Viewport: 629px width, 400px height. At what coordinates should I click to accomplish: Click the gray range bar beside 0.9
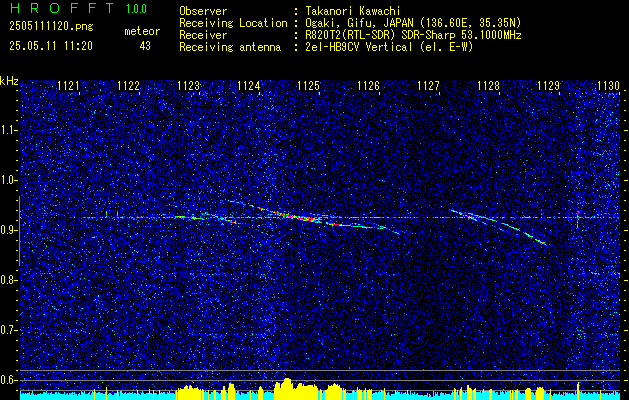pyautogui.click(x=19, y=231)
